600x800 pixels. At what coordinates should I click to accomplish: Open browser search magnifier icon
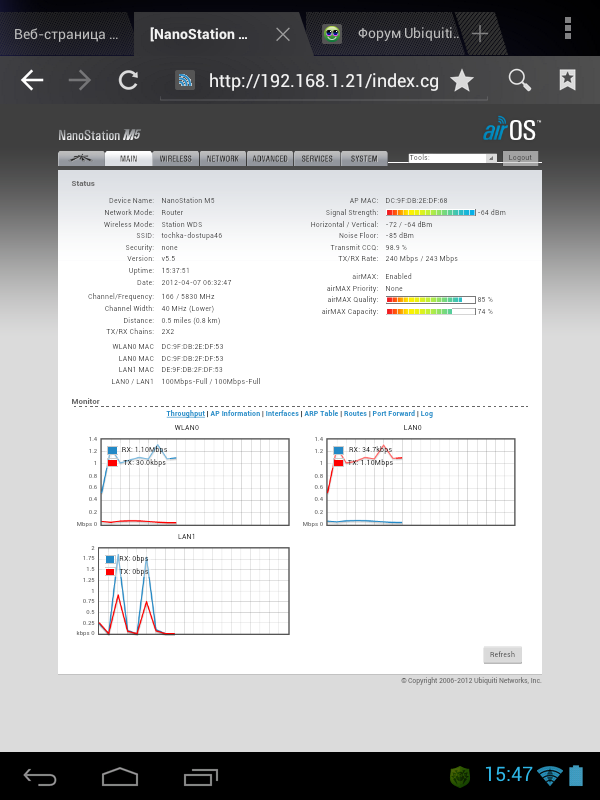tap(519, 80)
